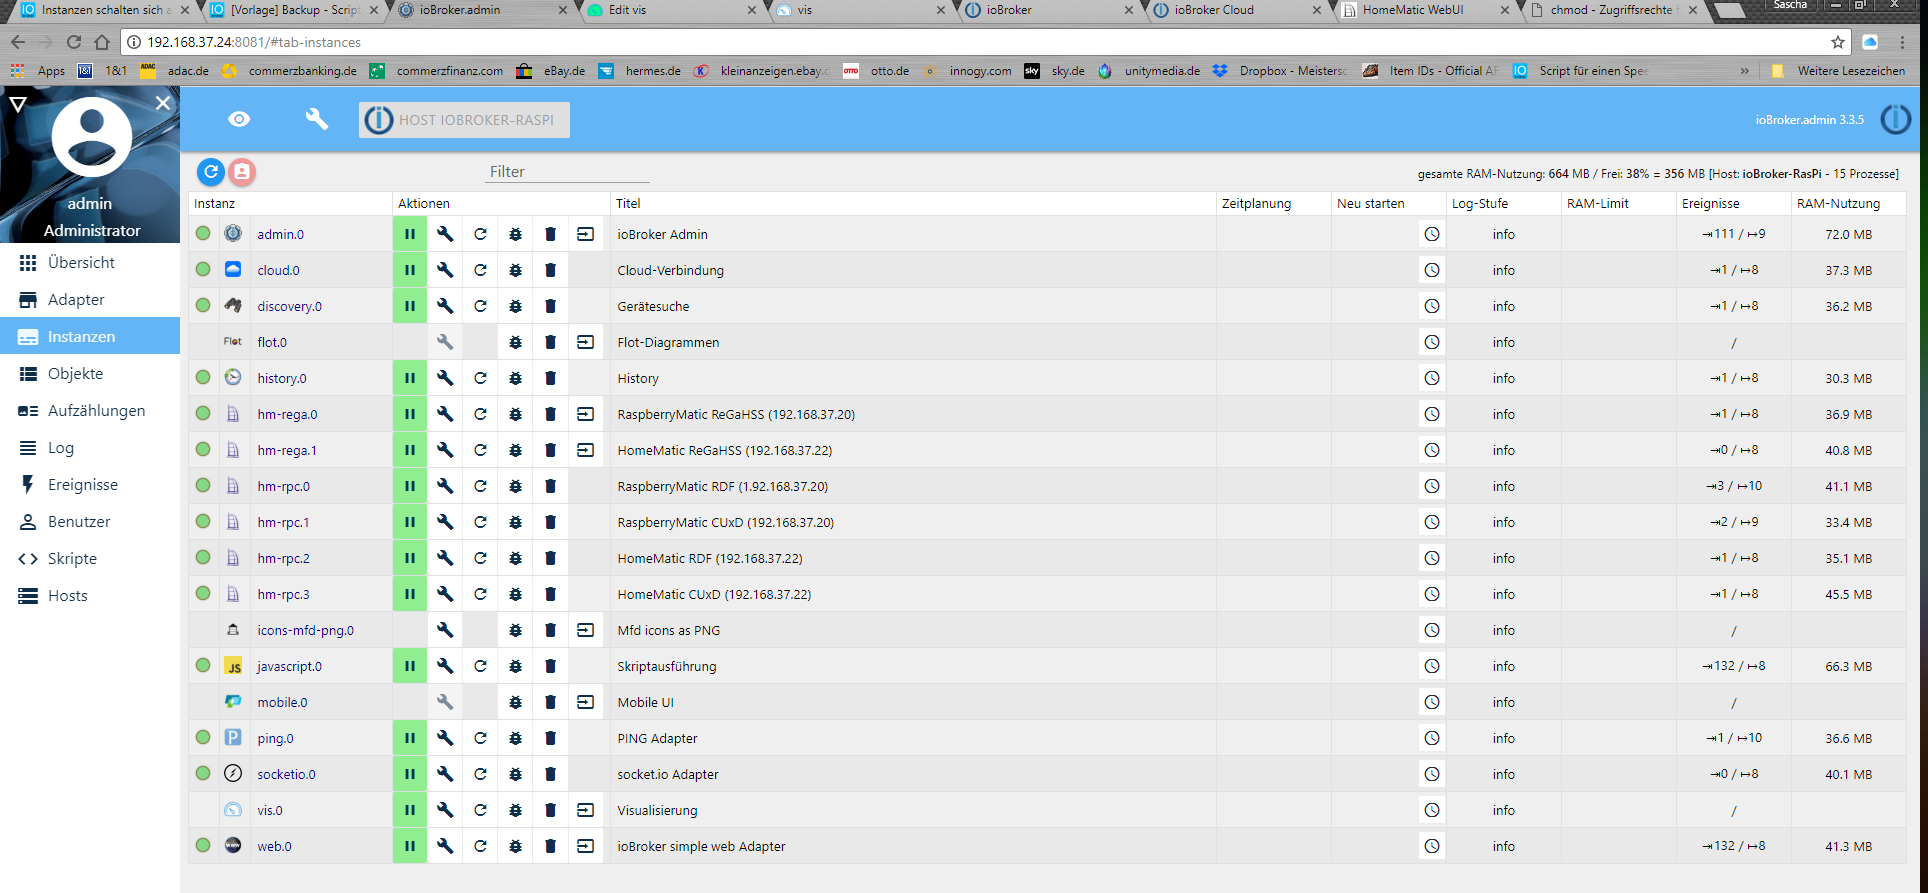Click admin.0 instance name

(x=281, y=234)
